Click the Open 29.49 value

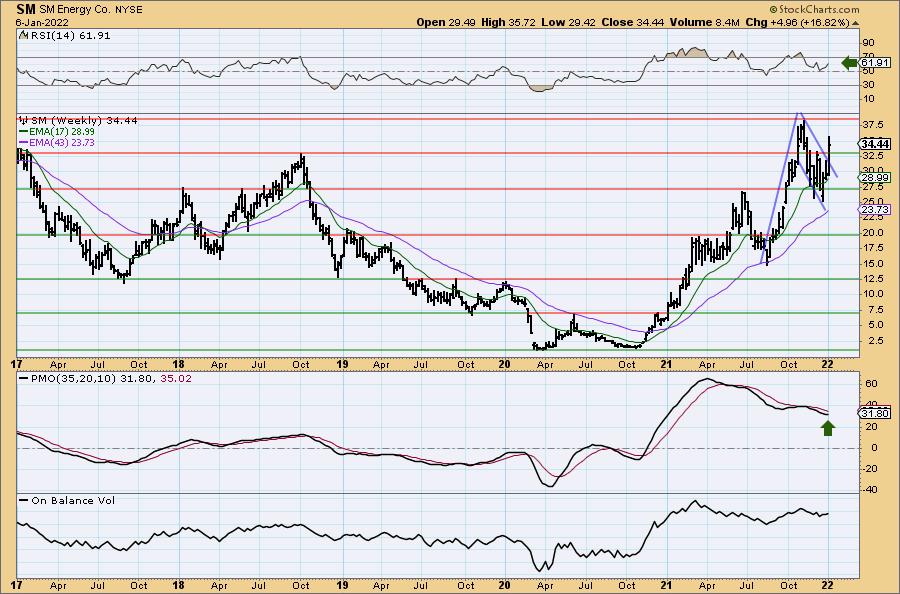(445, 22)
